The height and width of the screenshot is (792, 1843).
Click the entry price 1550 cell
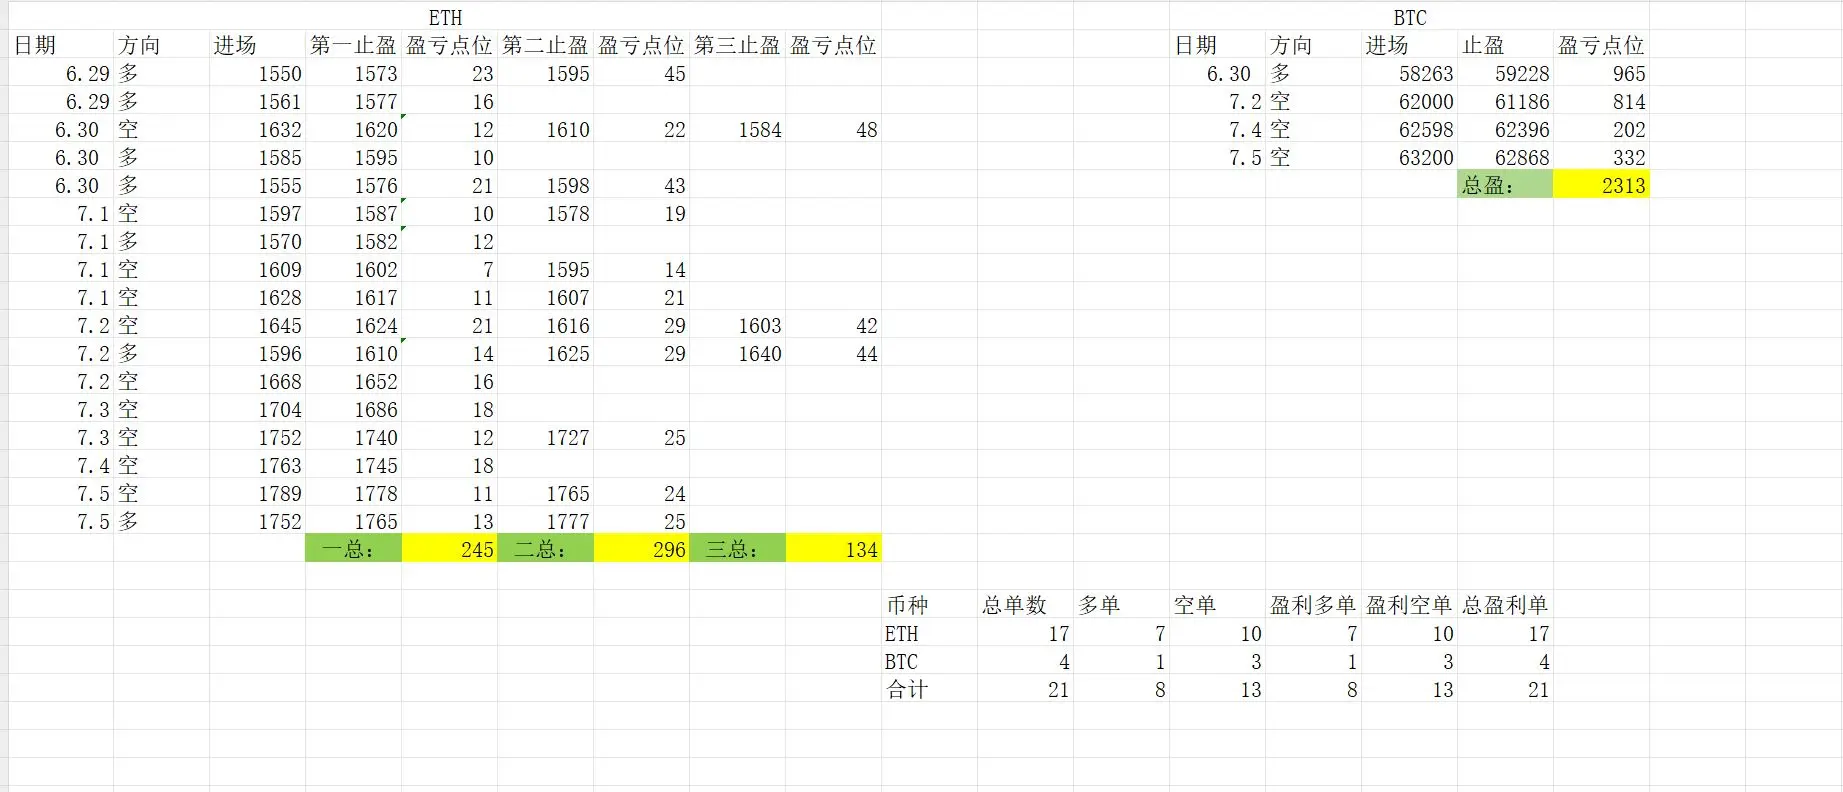point(257,73)
